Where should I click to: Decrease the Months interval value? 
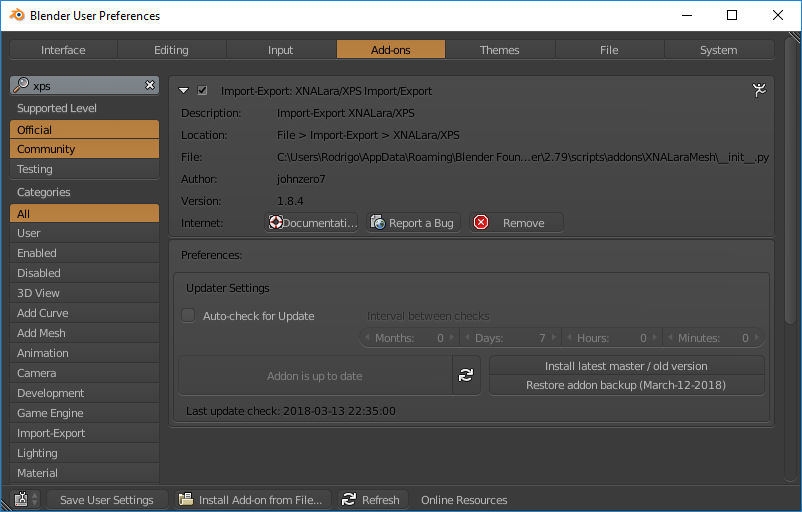366,338
